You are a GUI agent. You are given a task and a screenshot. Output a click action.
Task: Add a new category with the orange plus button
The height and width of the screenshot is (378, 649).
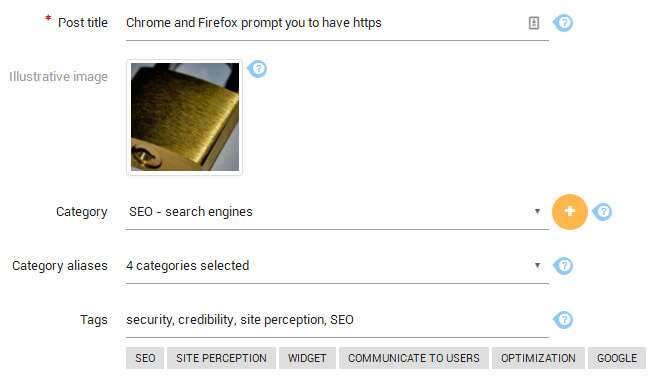(570, 212)
